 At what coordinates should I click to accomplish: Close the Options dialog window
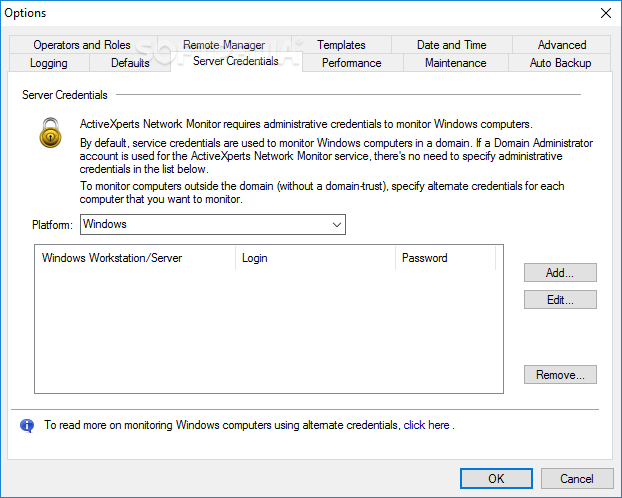click(x=606, y=13)
